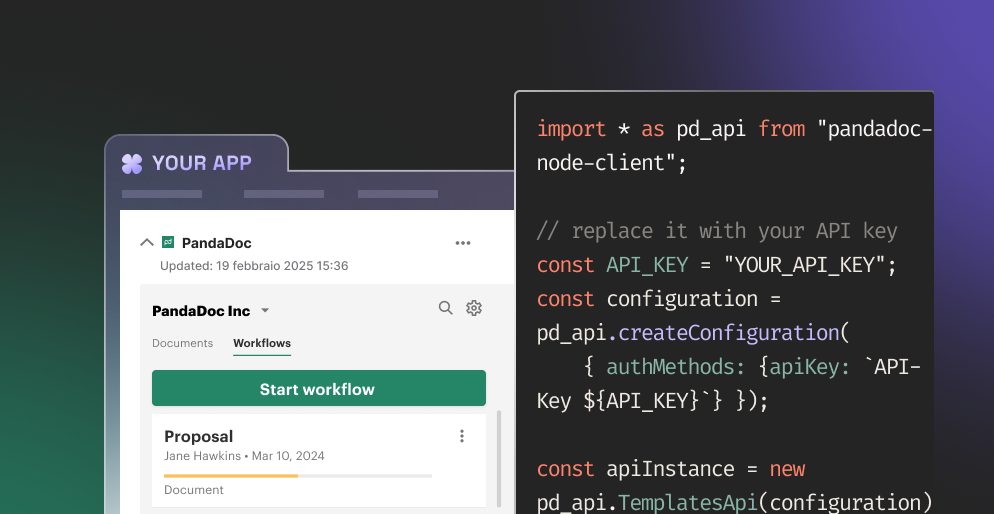Click the Proposal card's orange progress bar
994x514 pixels.
tap(231, 476)
